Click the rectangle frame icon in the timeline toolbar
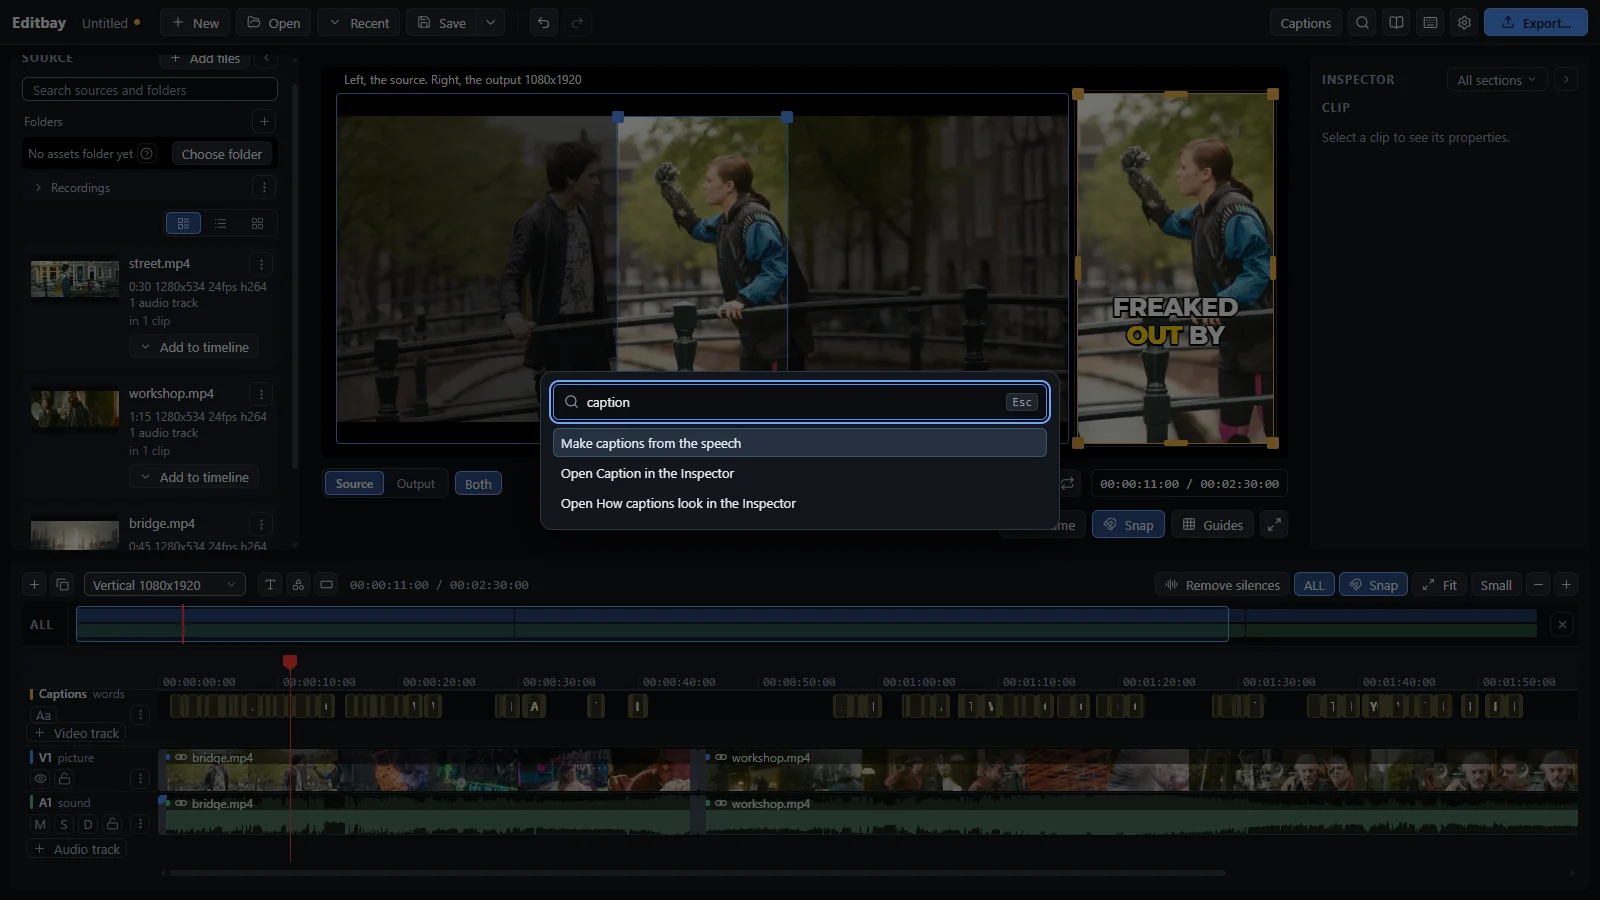This screenshot has height=900, width=1600. coord(326,585)
